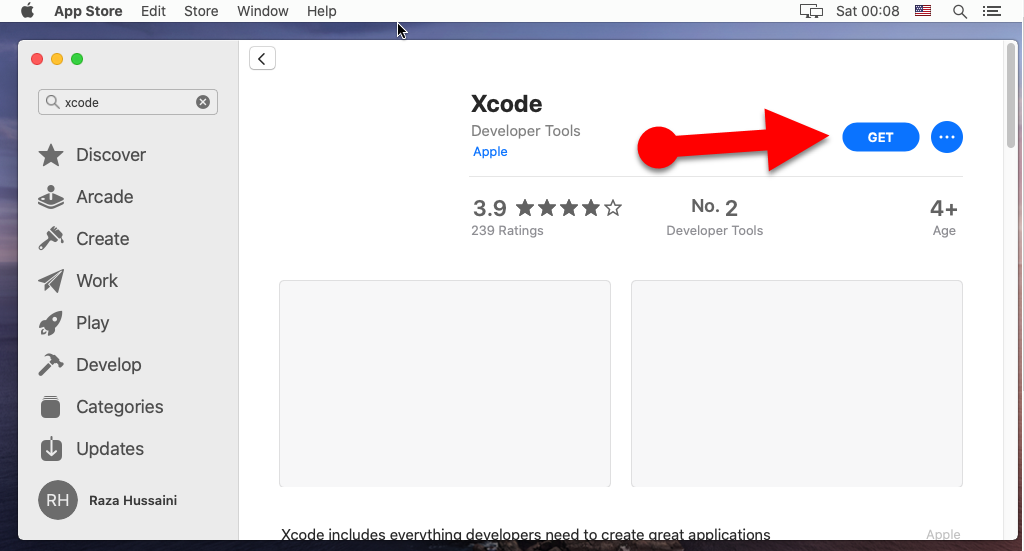Click the vertical scrollbar thumb

tap(1011, 97)
